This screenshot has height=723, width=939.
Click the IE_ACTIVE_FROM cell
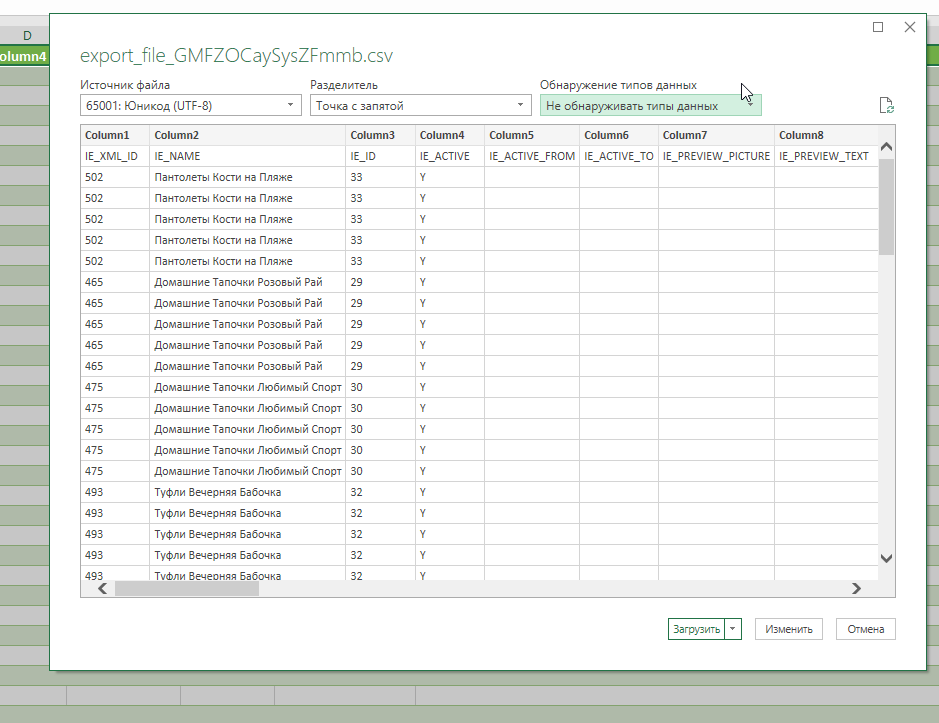532,156
